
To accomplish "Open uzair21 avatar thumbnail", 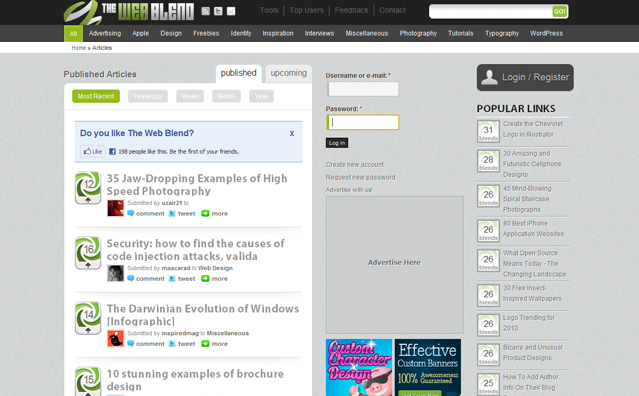I will pyautogui.click(x=115, y=208).
